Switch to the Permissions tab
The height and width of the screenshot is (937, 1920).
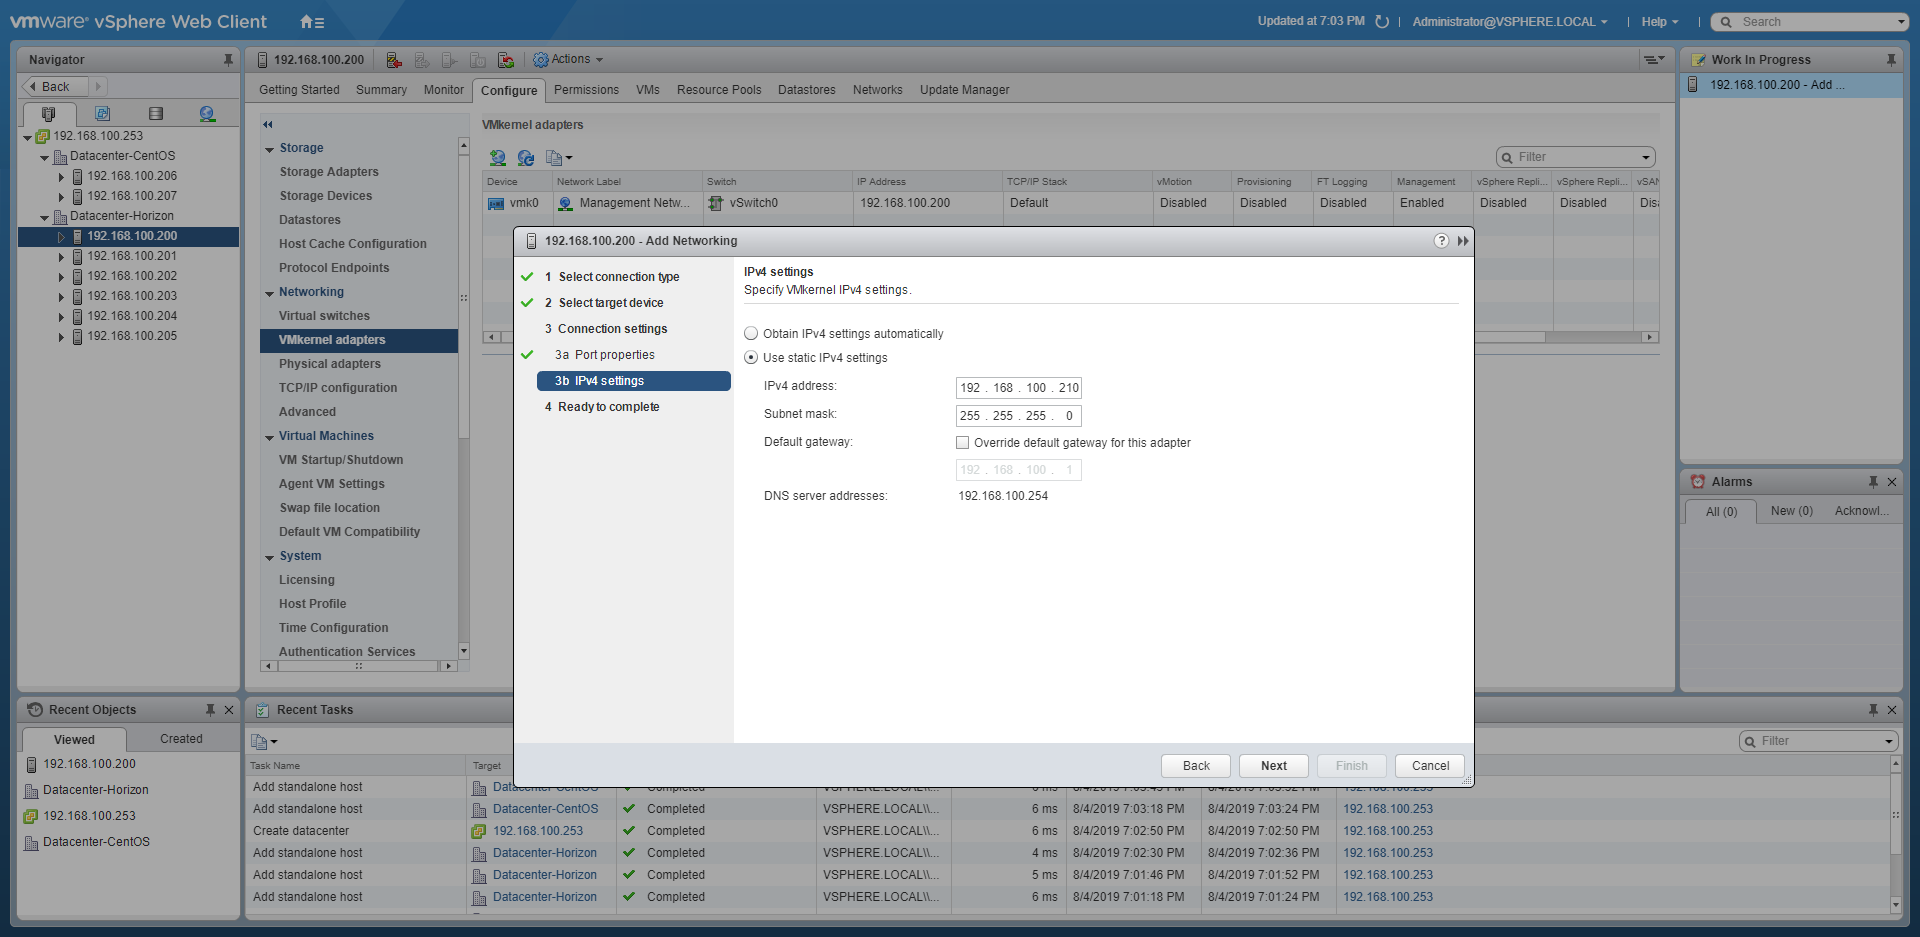[586, 90]
